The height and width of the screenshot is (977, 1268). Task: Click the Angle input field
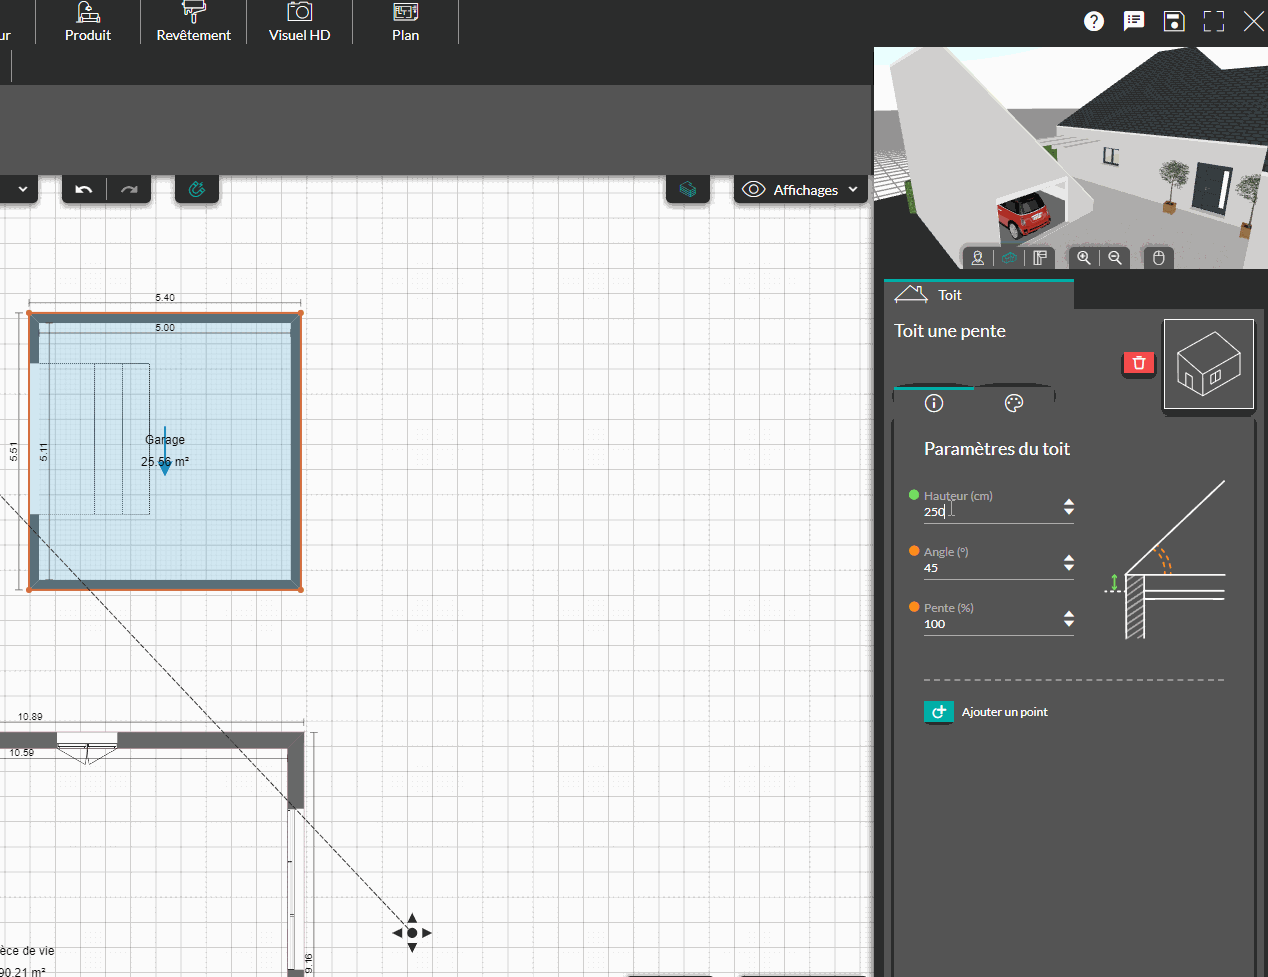click(990, 568)
